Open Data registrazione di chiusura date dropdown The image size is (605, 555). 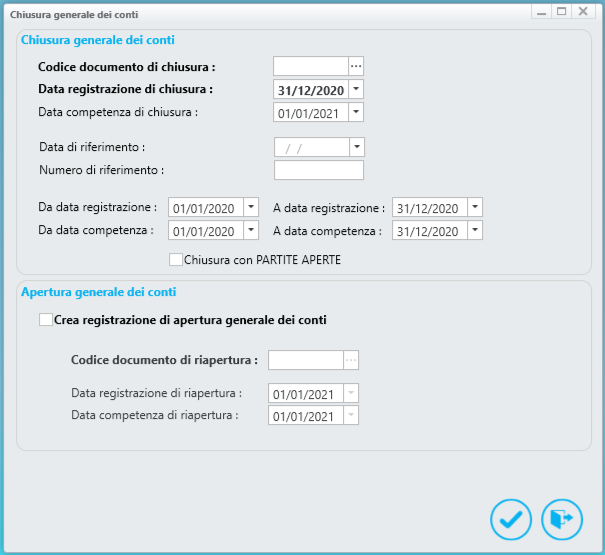pos(356,89)
